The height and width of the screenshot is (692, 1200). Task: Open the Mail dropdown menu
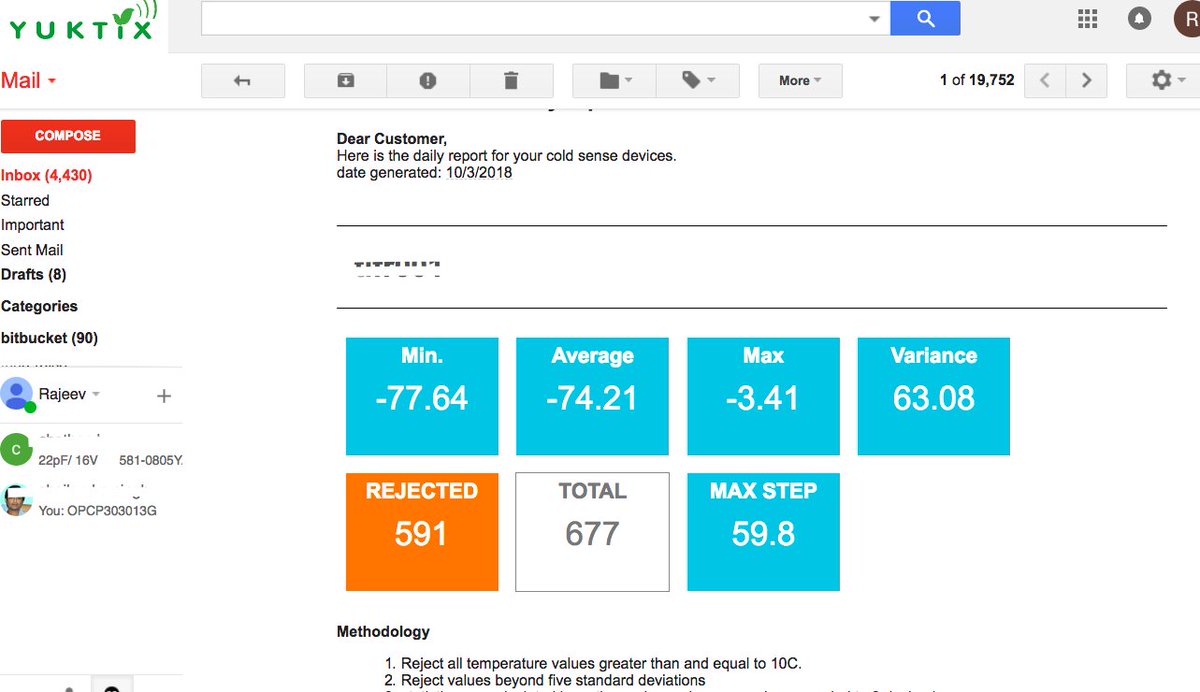(28, 81)
